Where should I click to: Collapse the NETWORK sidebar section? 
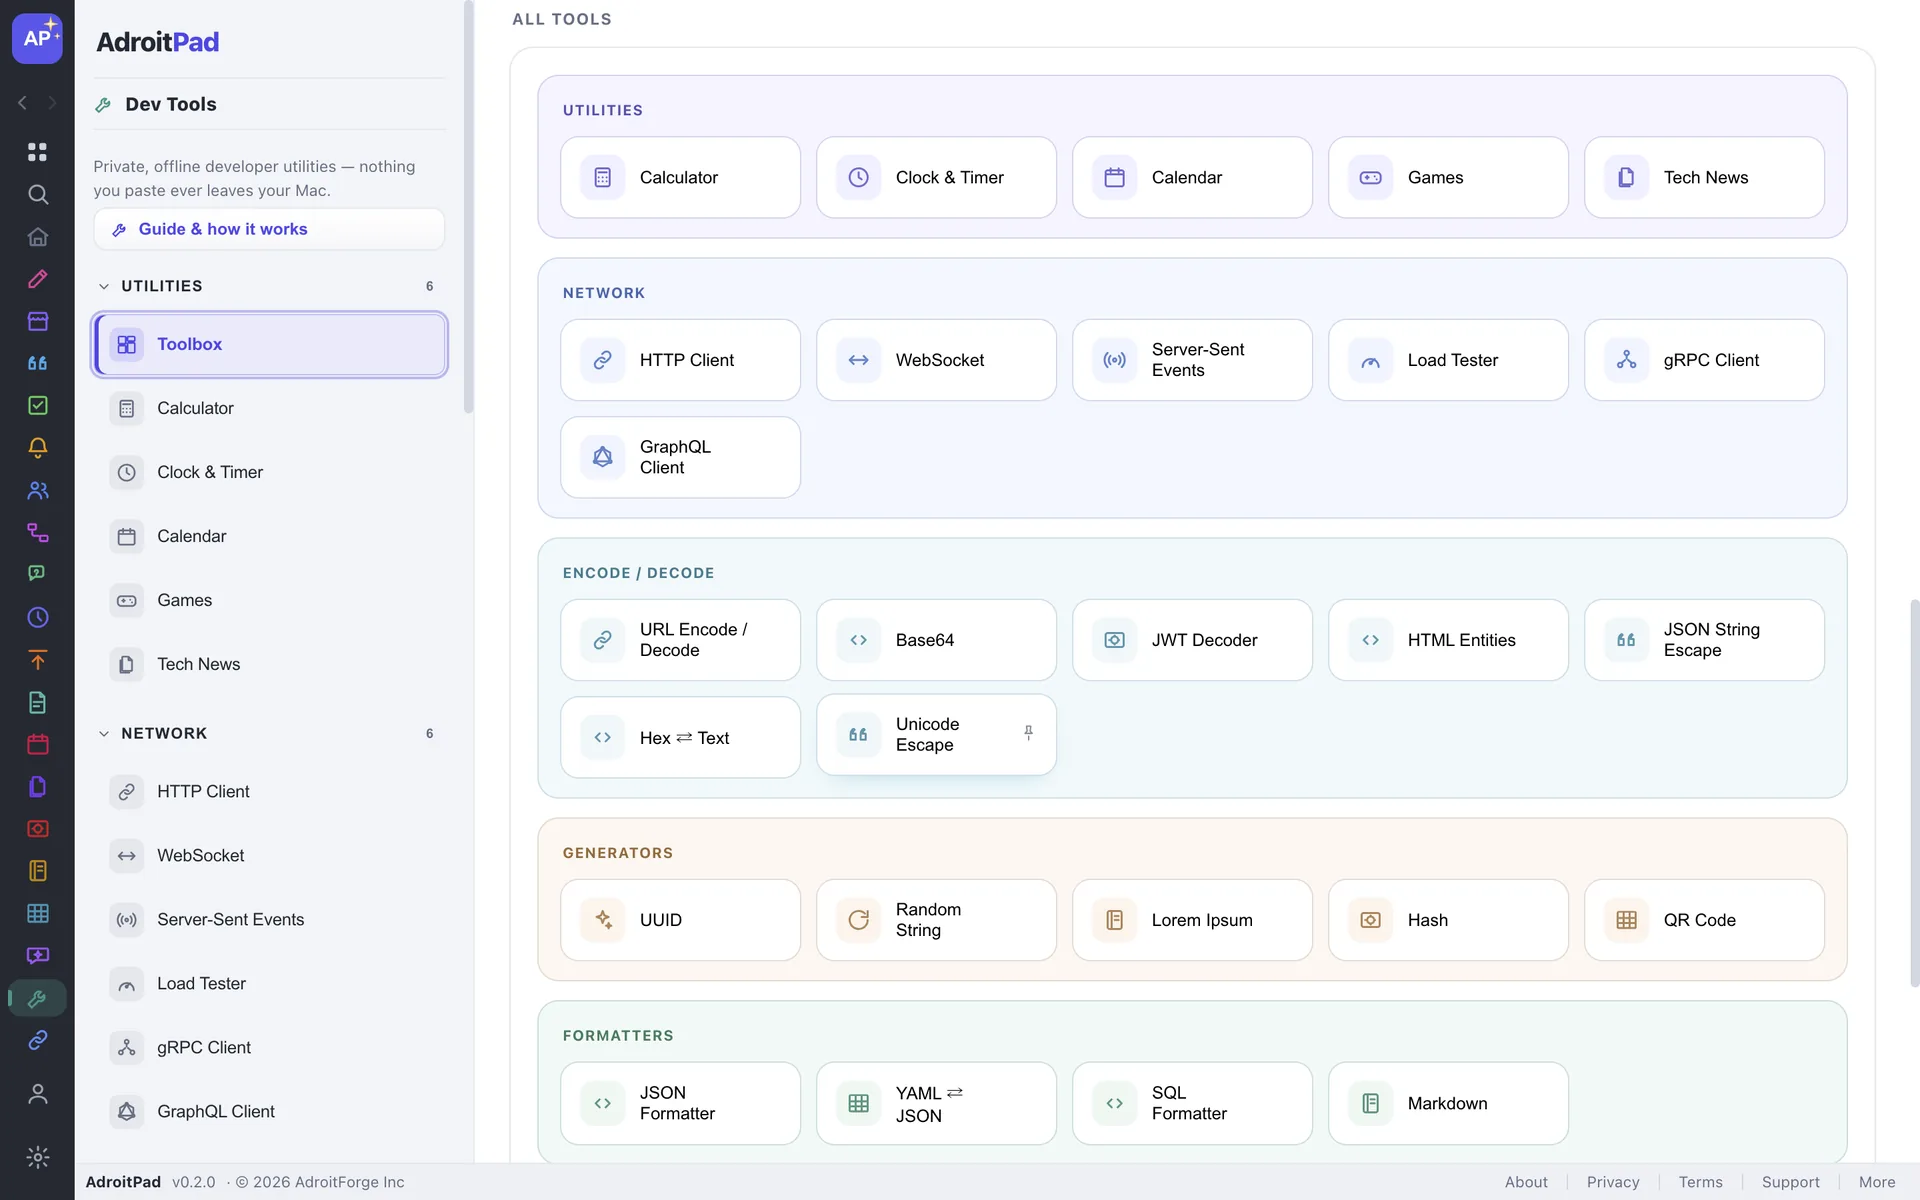(104, 733)
